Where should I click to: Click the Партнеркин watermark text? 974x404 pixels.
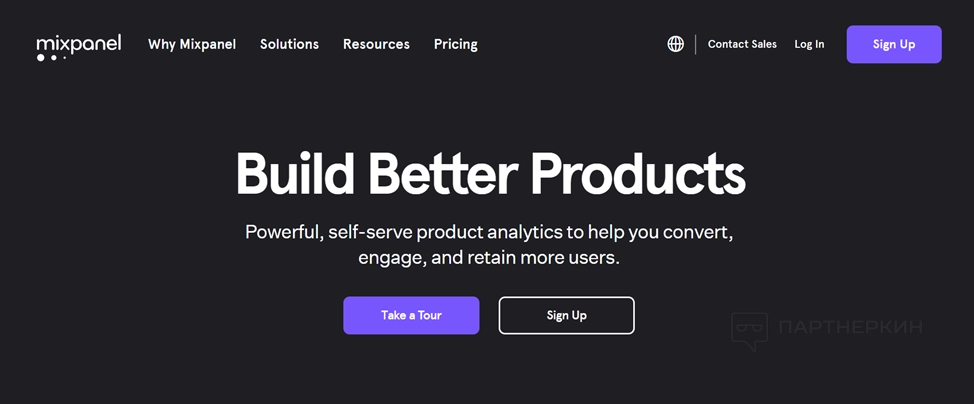(x=850, y=327)
